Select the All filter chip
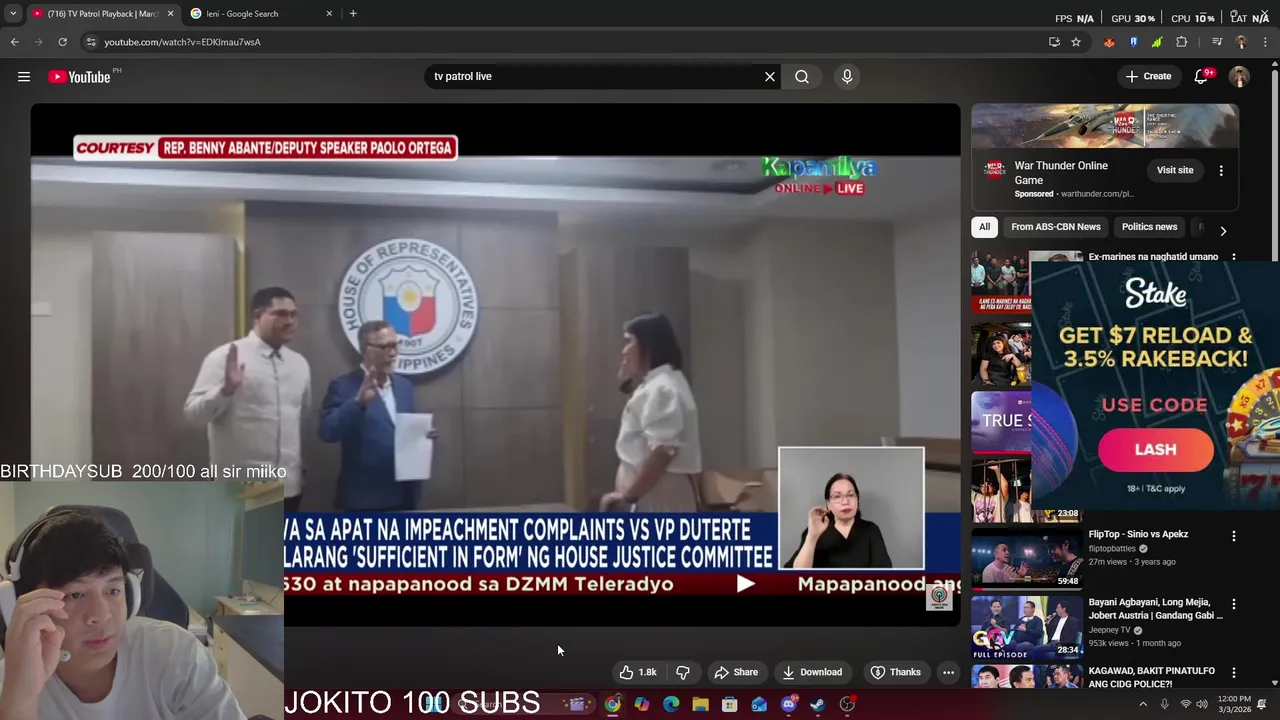Screen dimensions: 1280x720 (984, 227)
